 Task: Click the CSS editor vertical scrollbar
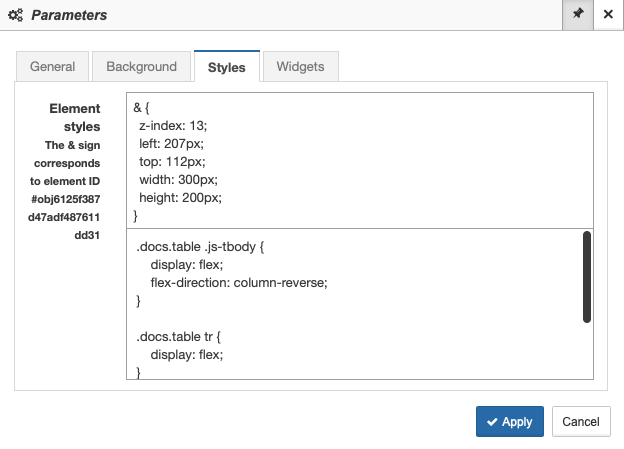point(587,277)
